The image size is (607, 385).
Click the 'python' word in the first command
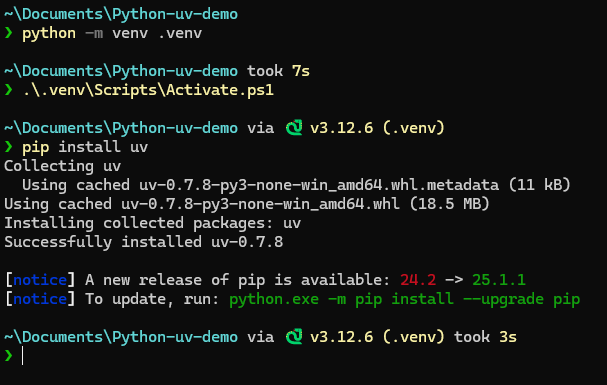point(49,34)
